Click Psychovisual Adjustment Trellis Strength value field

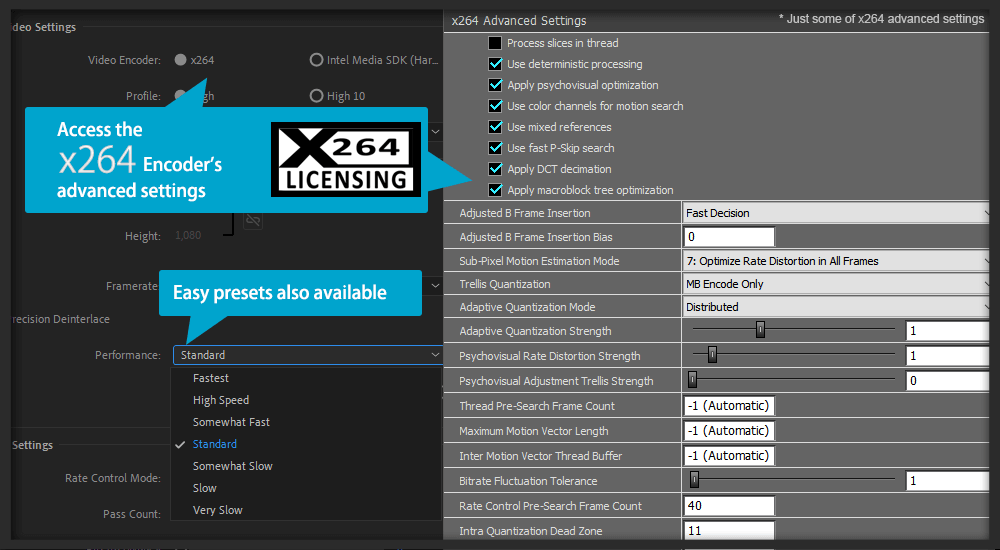pos(948,380)
